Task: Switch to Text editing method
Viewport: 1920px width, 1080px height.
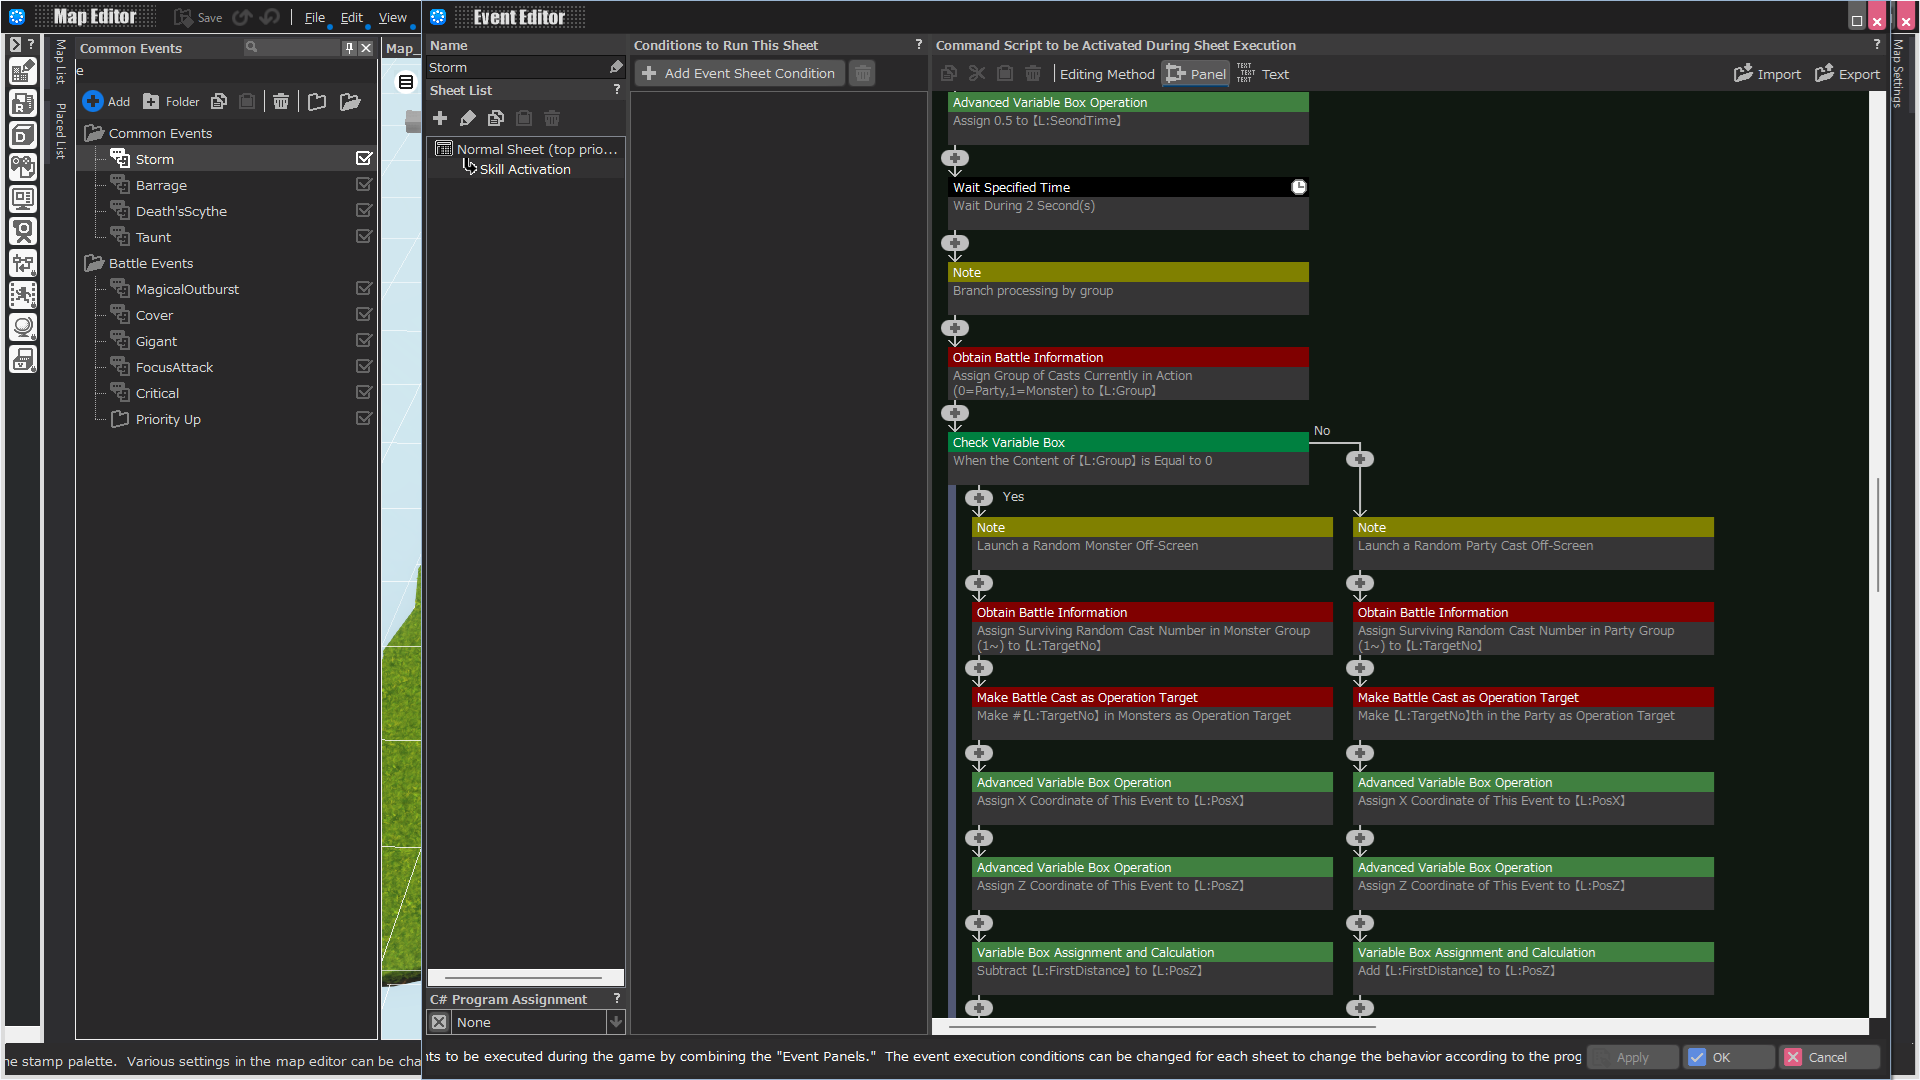Action: pyautogui.click(x=1263, y=74)
